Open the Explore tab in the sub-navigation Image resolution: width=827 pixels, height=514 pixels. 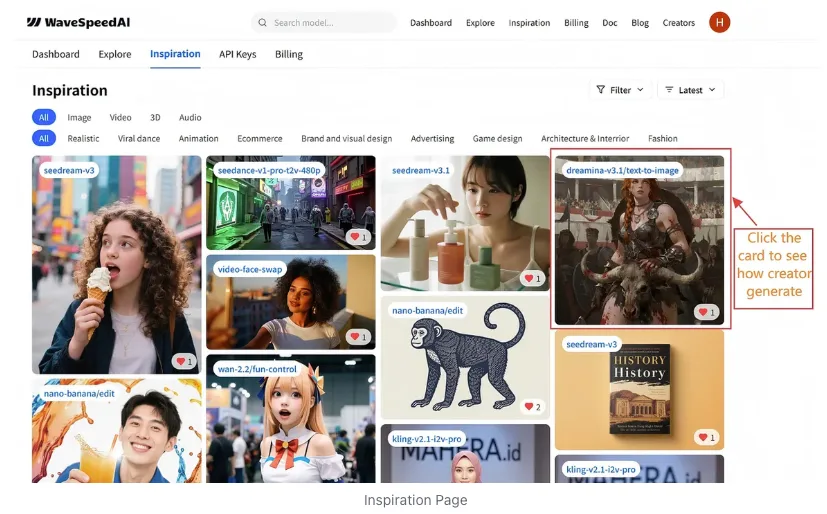(114, 54)
